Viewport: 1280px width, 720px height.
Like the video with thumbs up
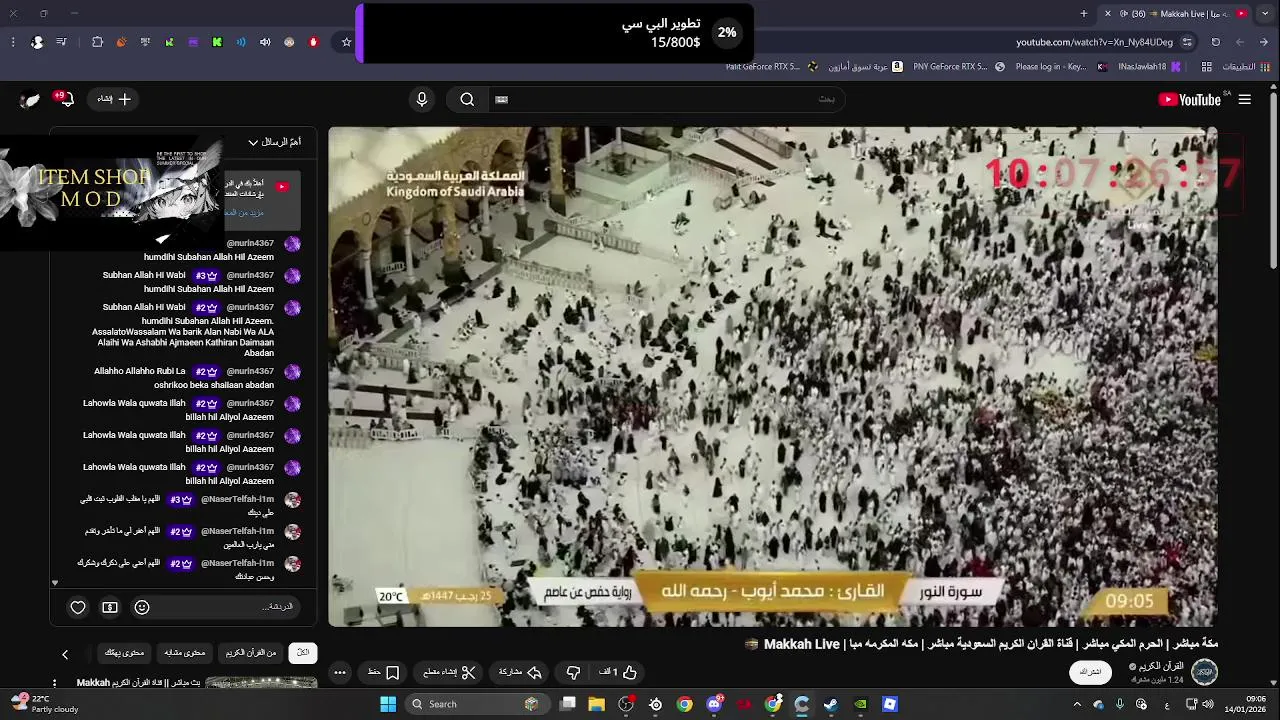tap(617, 672)
